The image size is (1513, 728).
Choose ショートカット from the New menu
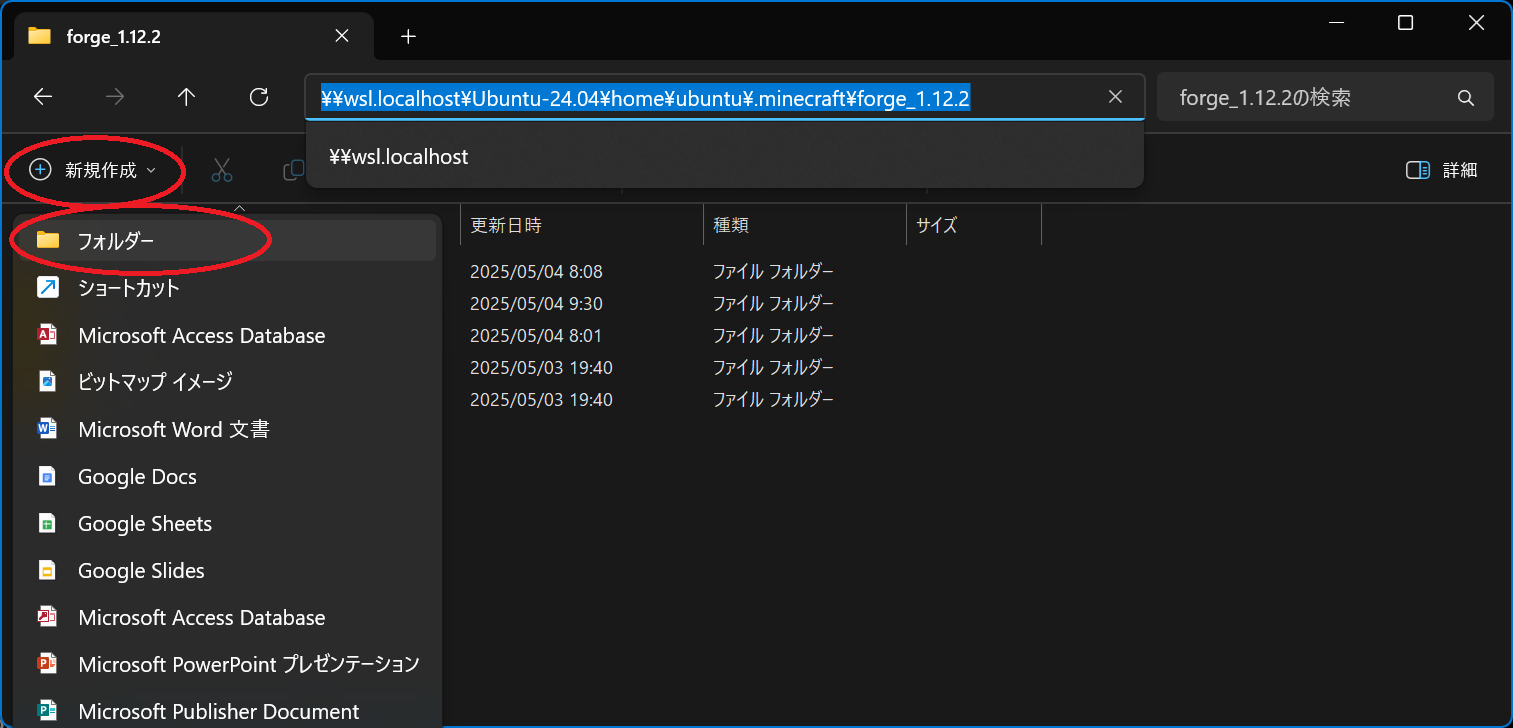point(227,288)
